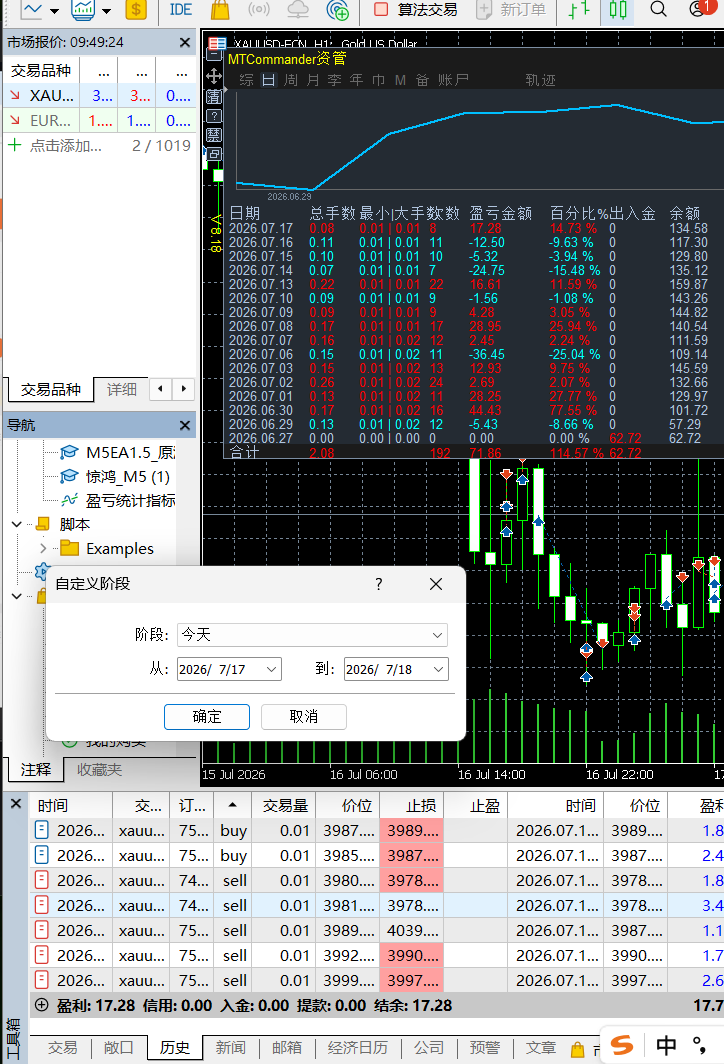The width and height of the screenshot is (724, 1064).
Task: Click the green add-signal radar icon
Action: [337, 10]
